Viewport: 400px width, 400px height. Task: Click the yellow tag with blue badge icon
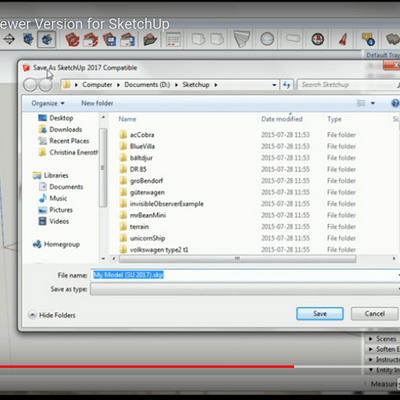368,39
